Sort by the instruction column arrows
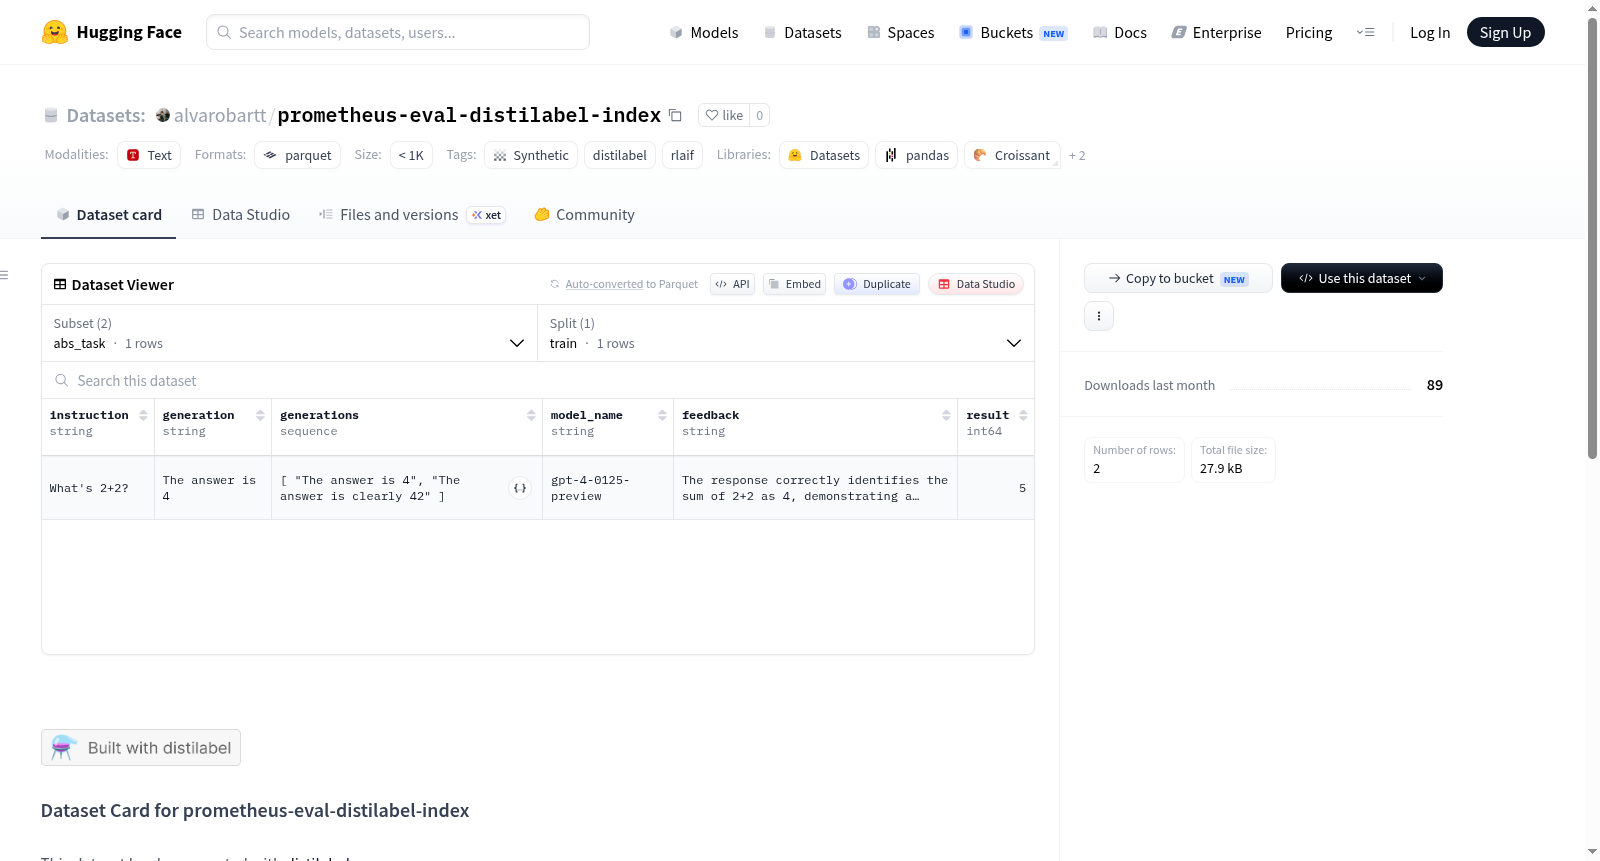The width and height of the screenshot is (1600, 861). click(x=143, y=415)
